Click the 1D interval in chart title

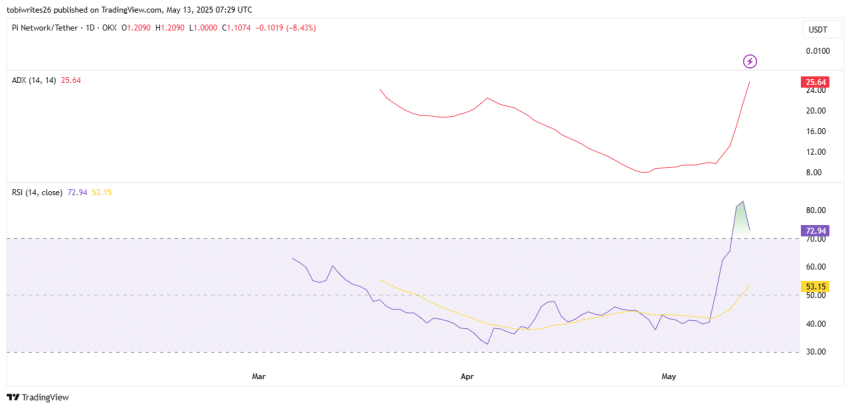tap(97, 27)
